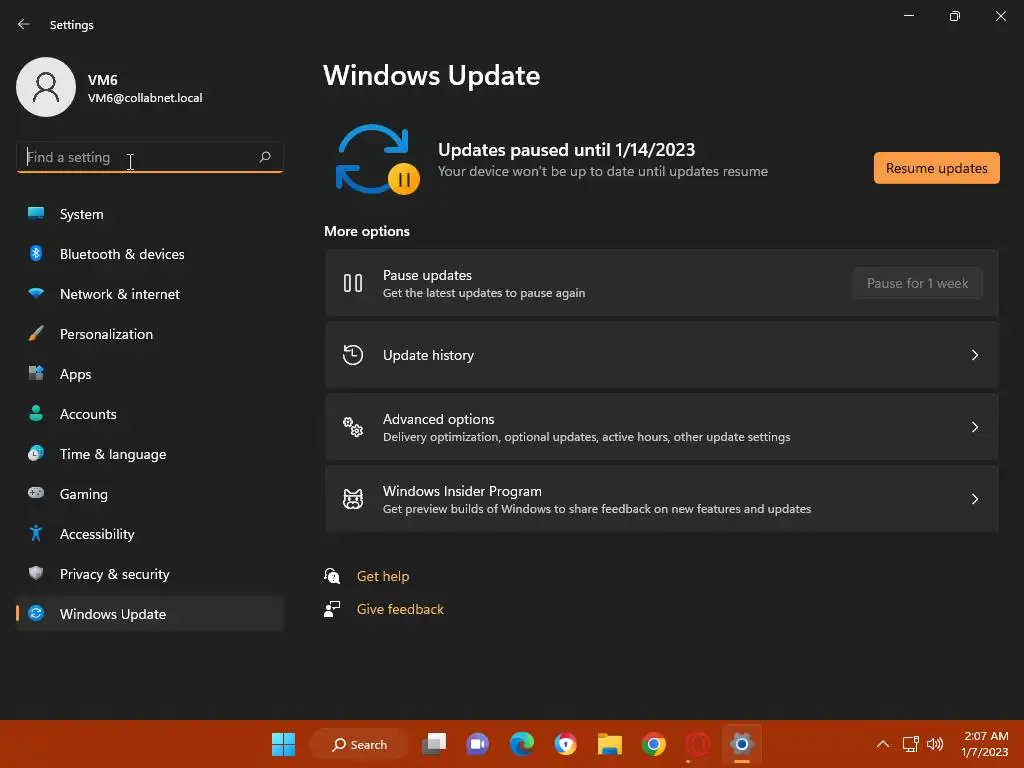Open the Windows Start button
The width and height of the screenshot is (1024, 768).
(283, 744)
